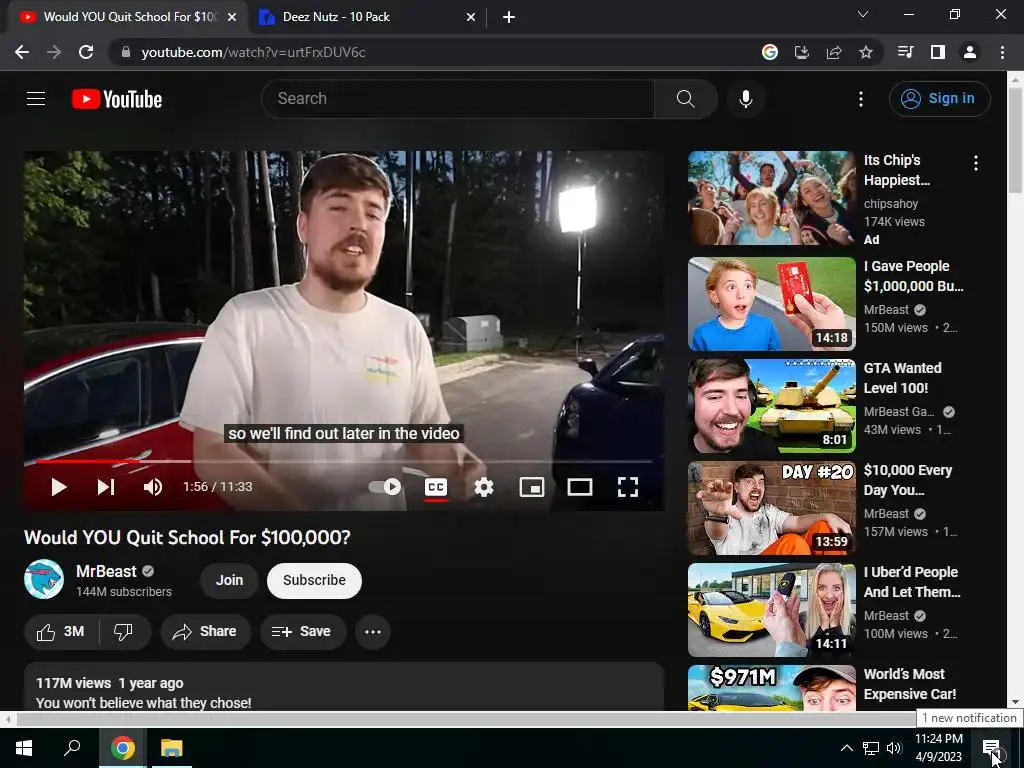Seek on the red video progress bar
Image resolution: width=1024 pixels, height=768 pixels.
pyautogui.click(x=344, y=461)
